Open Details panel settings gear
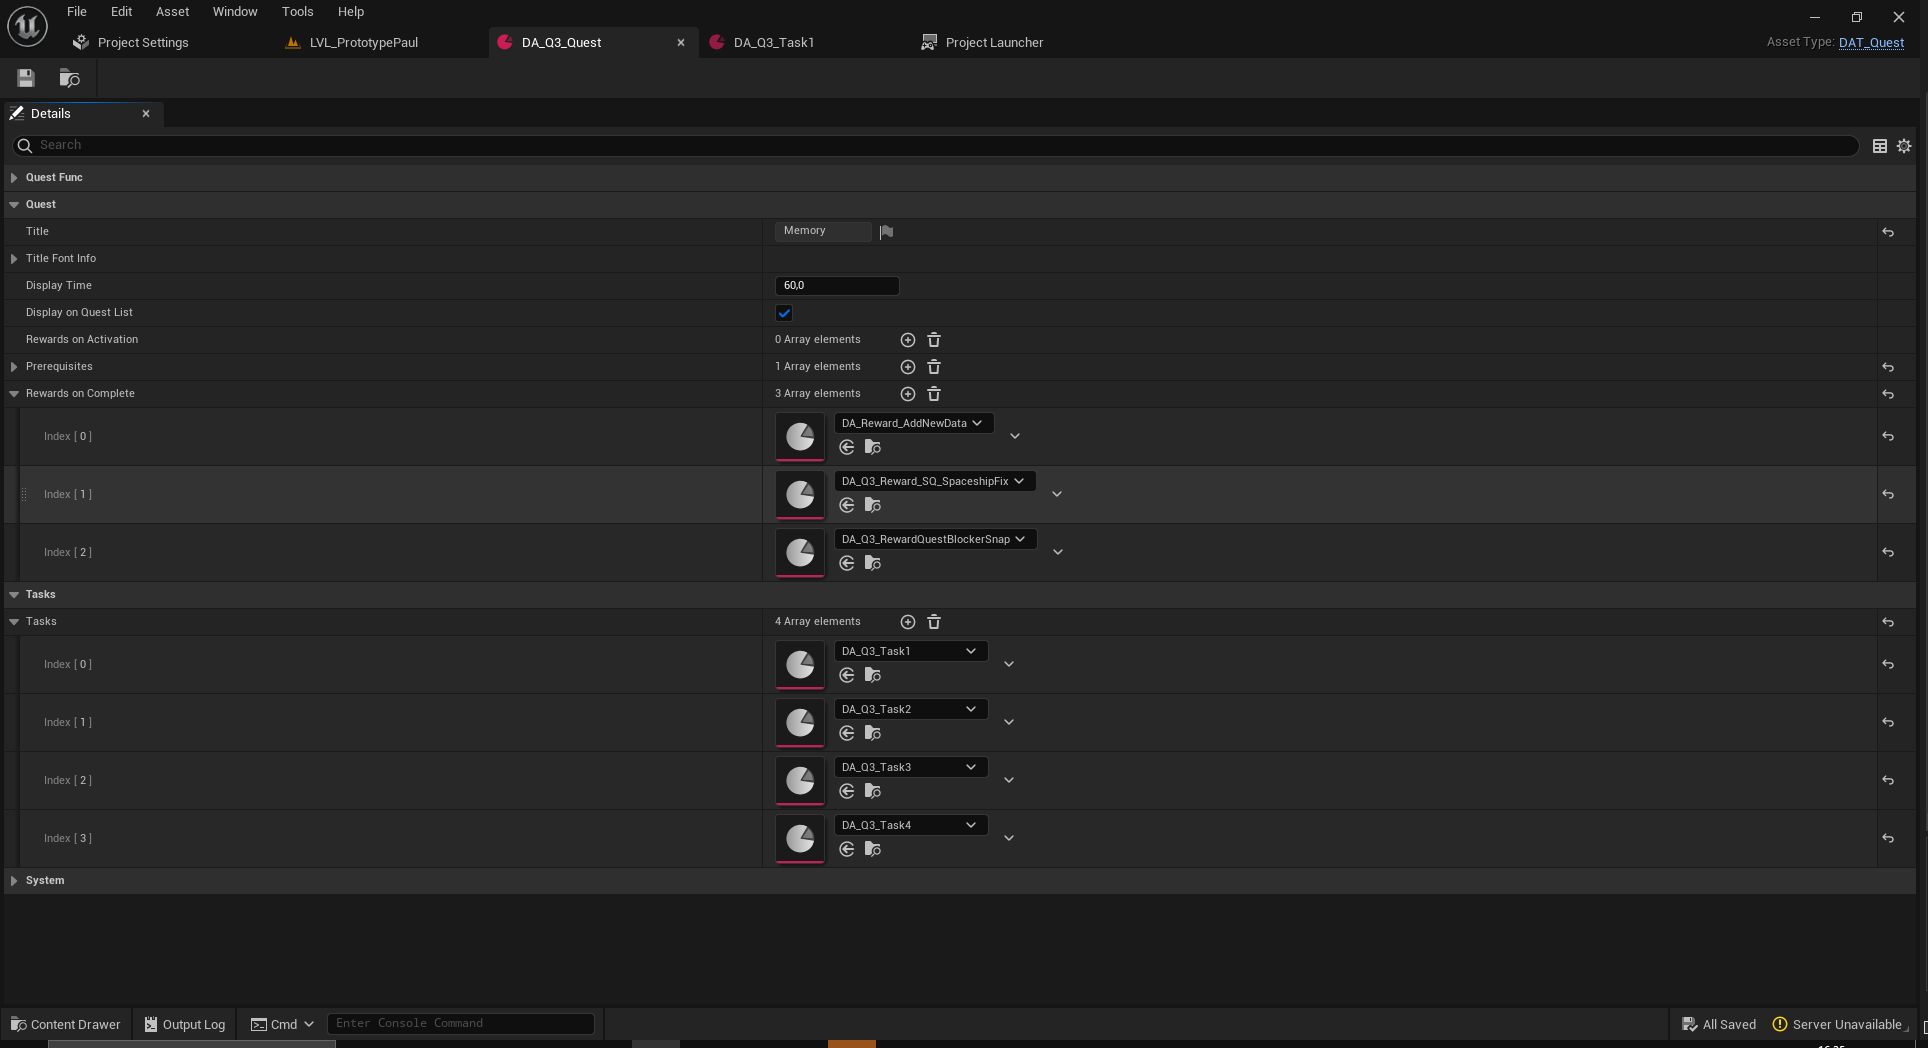The image size is (1928, 1048). [x=1904, y=146]
